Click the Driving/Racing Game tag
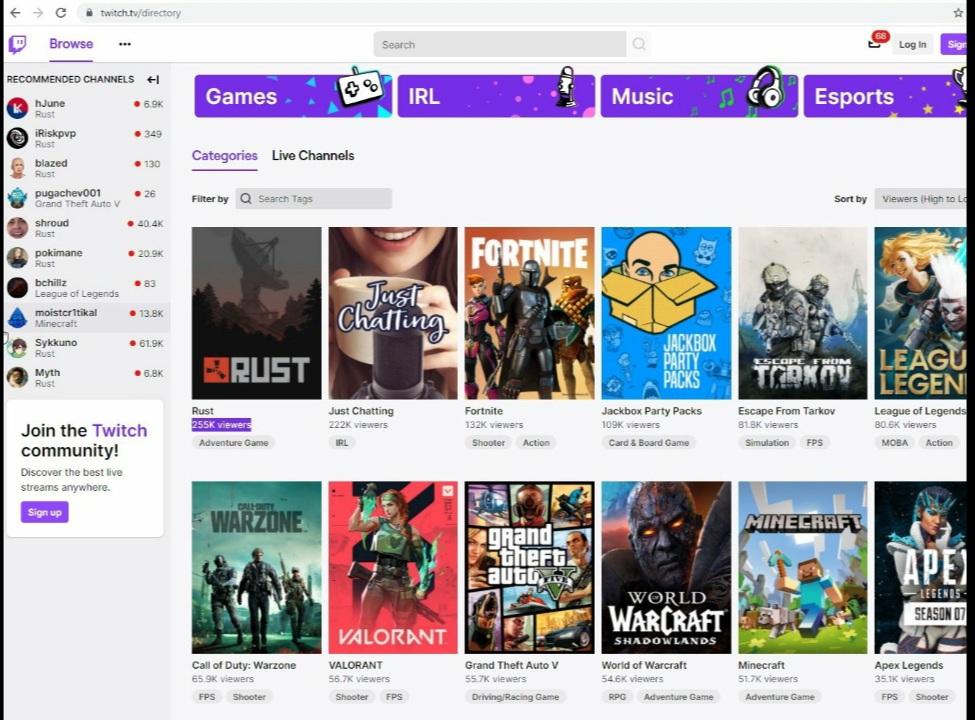 pos(515,697)
